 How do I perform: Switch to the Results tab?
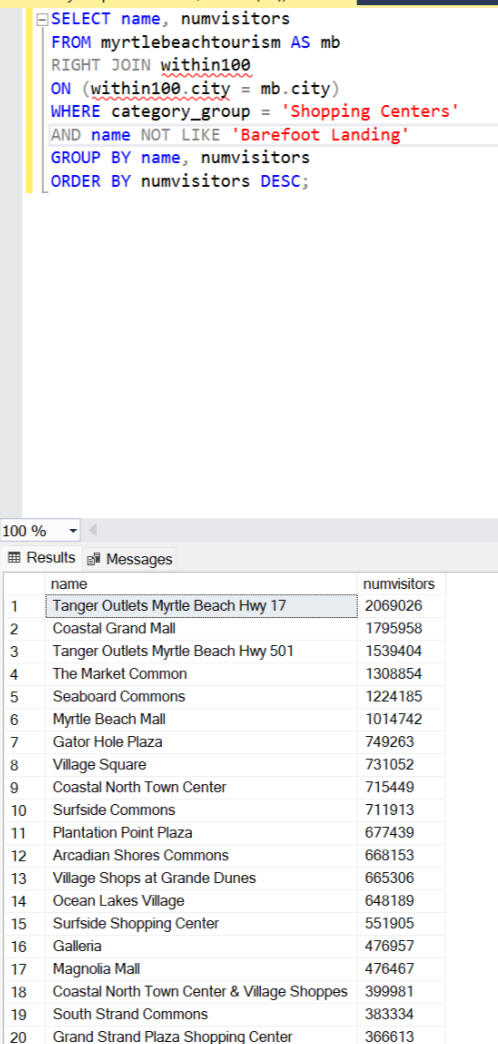point(41,557)
